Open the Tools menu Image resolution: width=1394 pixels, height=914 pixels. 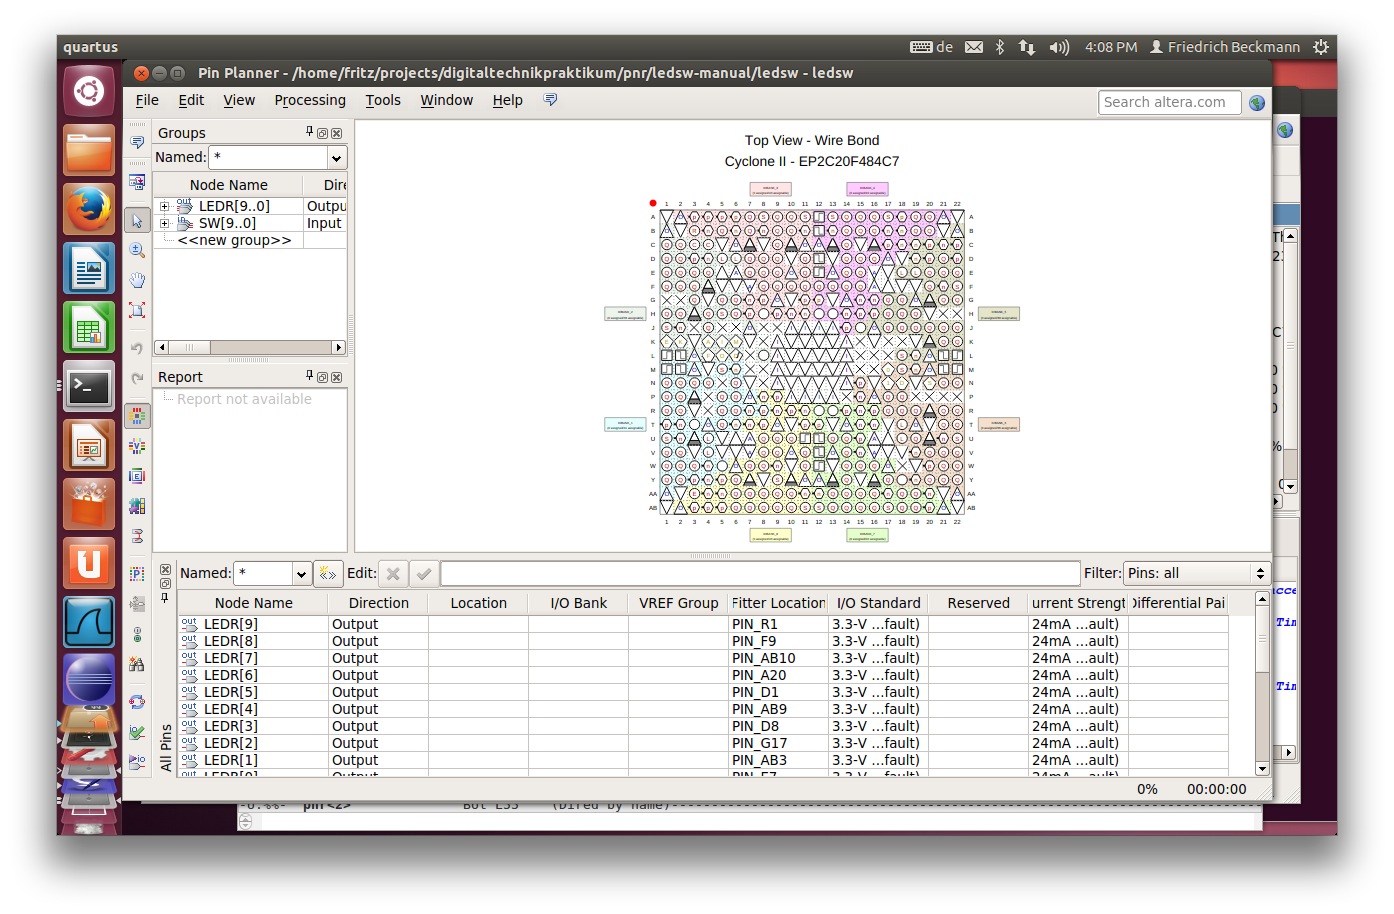(x=382, y=100)
